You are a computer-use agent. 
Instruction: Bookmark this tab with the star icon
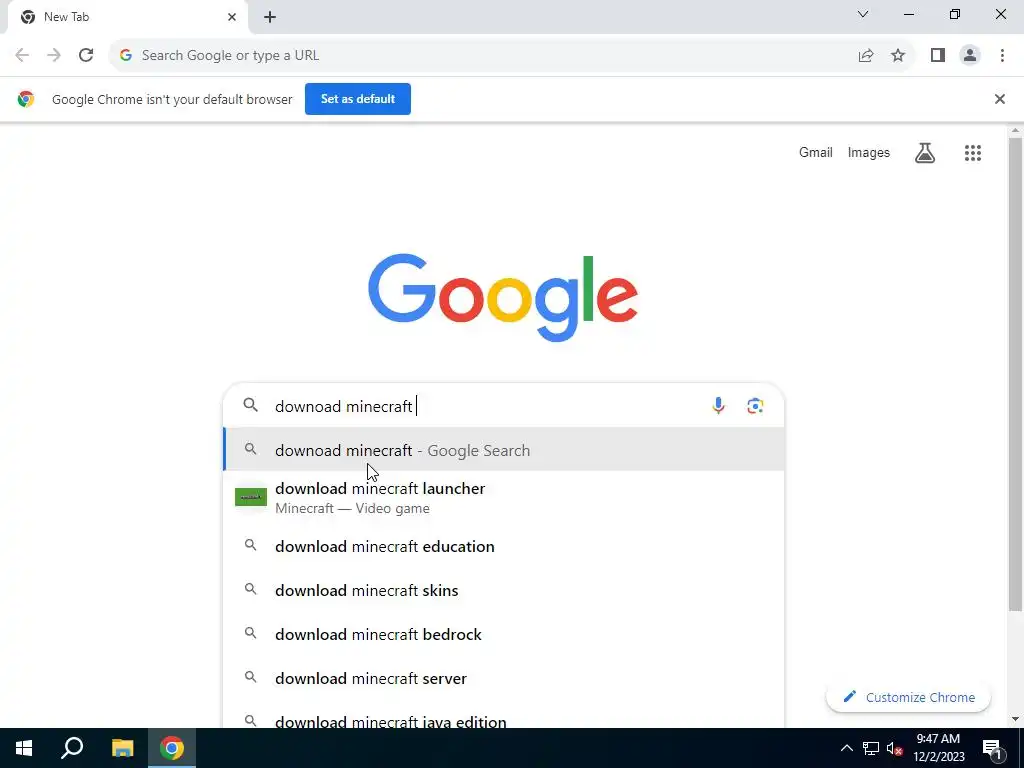pyautogui.click(x=898, y=56)
